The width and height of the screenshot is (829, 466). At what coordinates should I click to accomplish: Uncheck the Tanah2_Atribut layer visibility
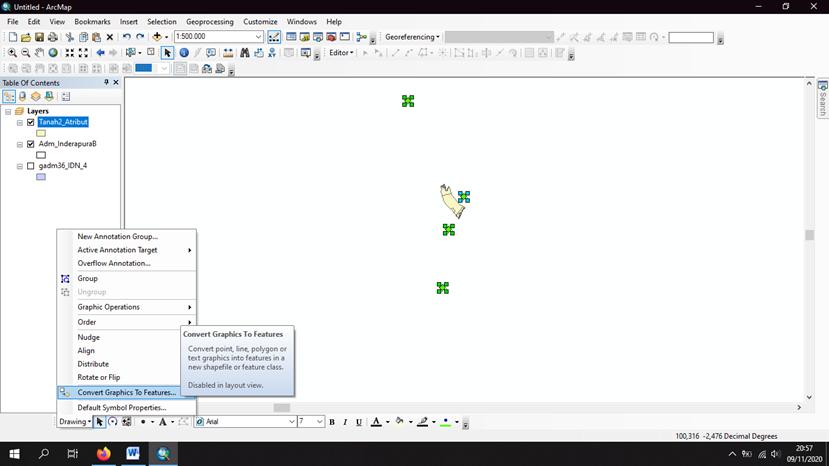[31, 123]
